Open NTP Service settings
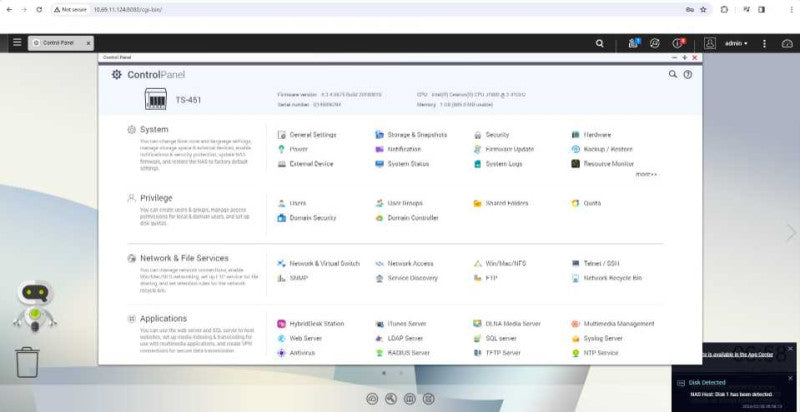The width and height of the screenshot is (800, 412). click(x=595, y=353)
